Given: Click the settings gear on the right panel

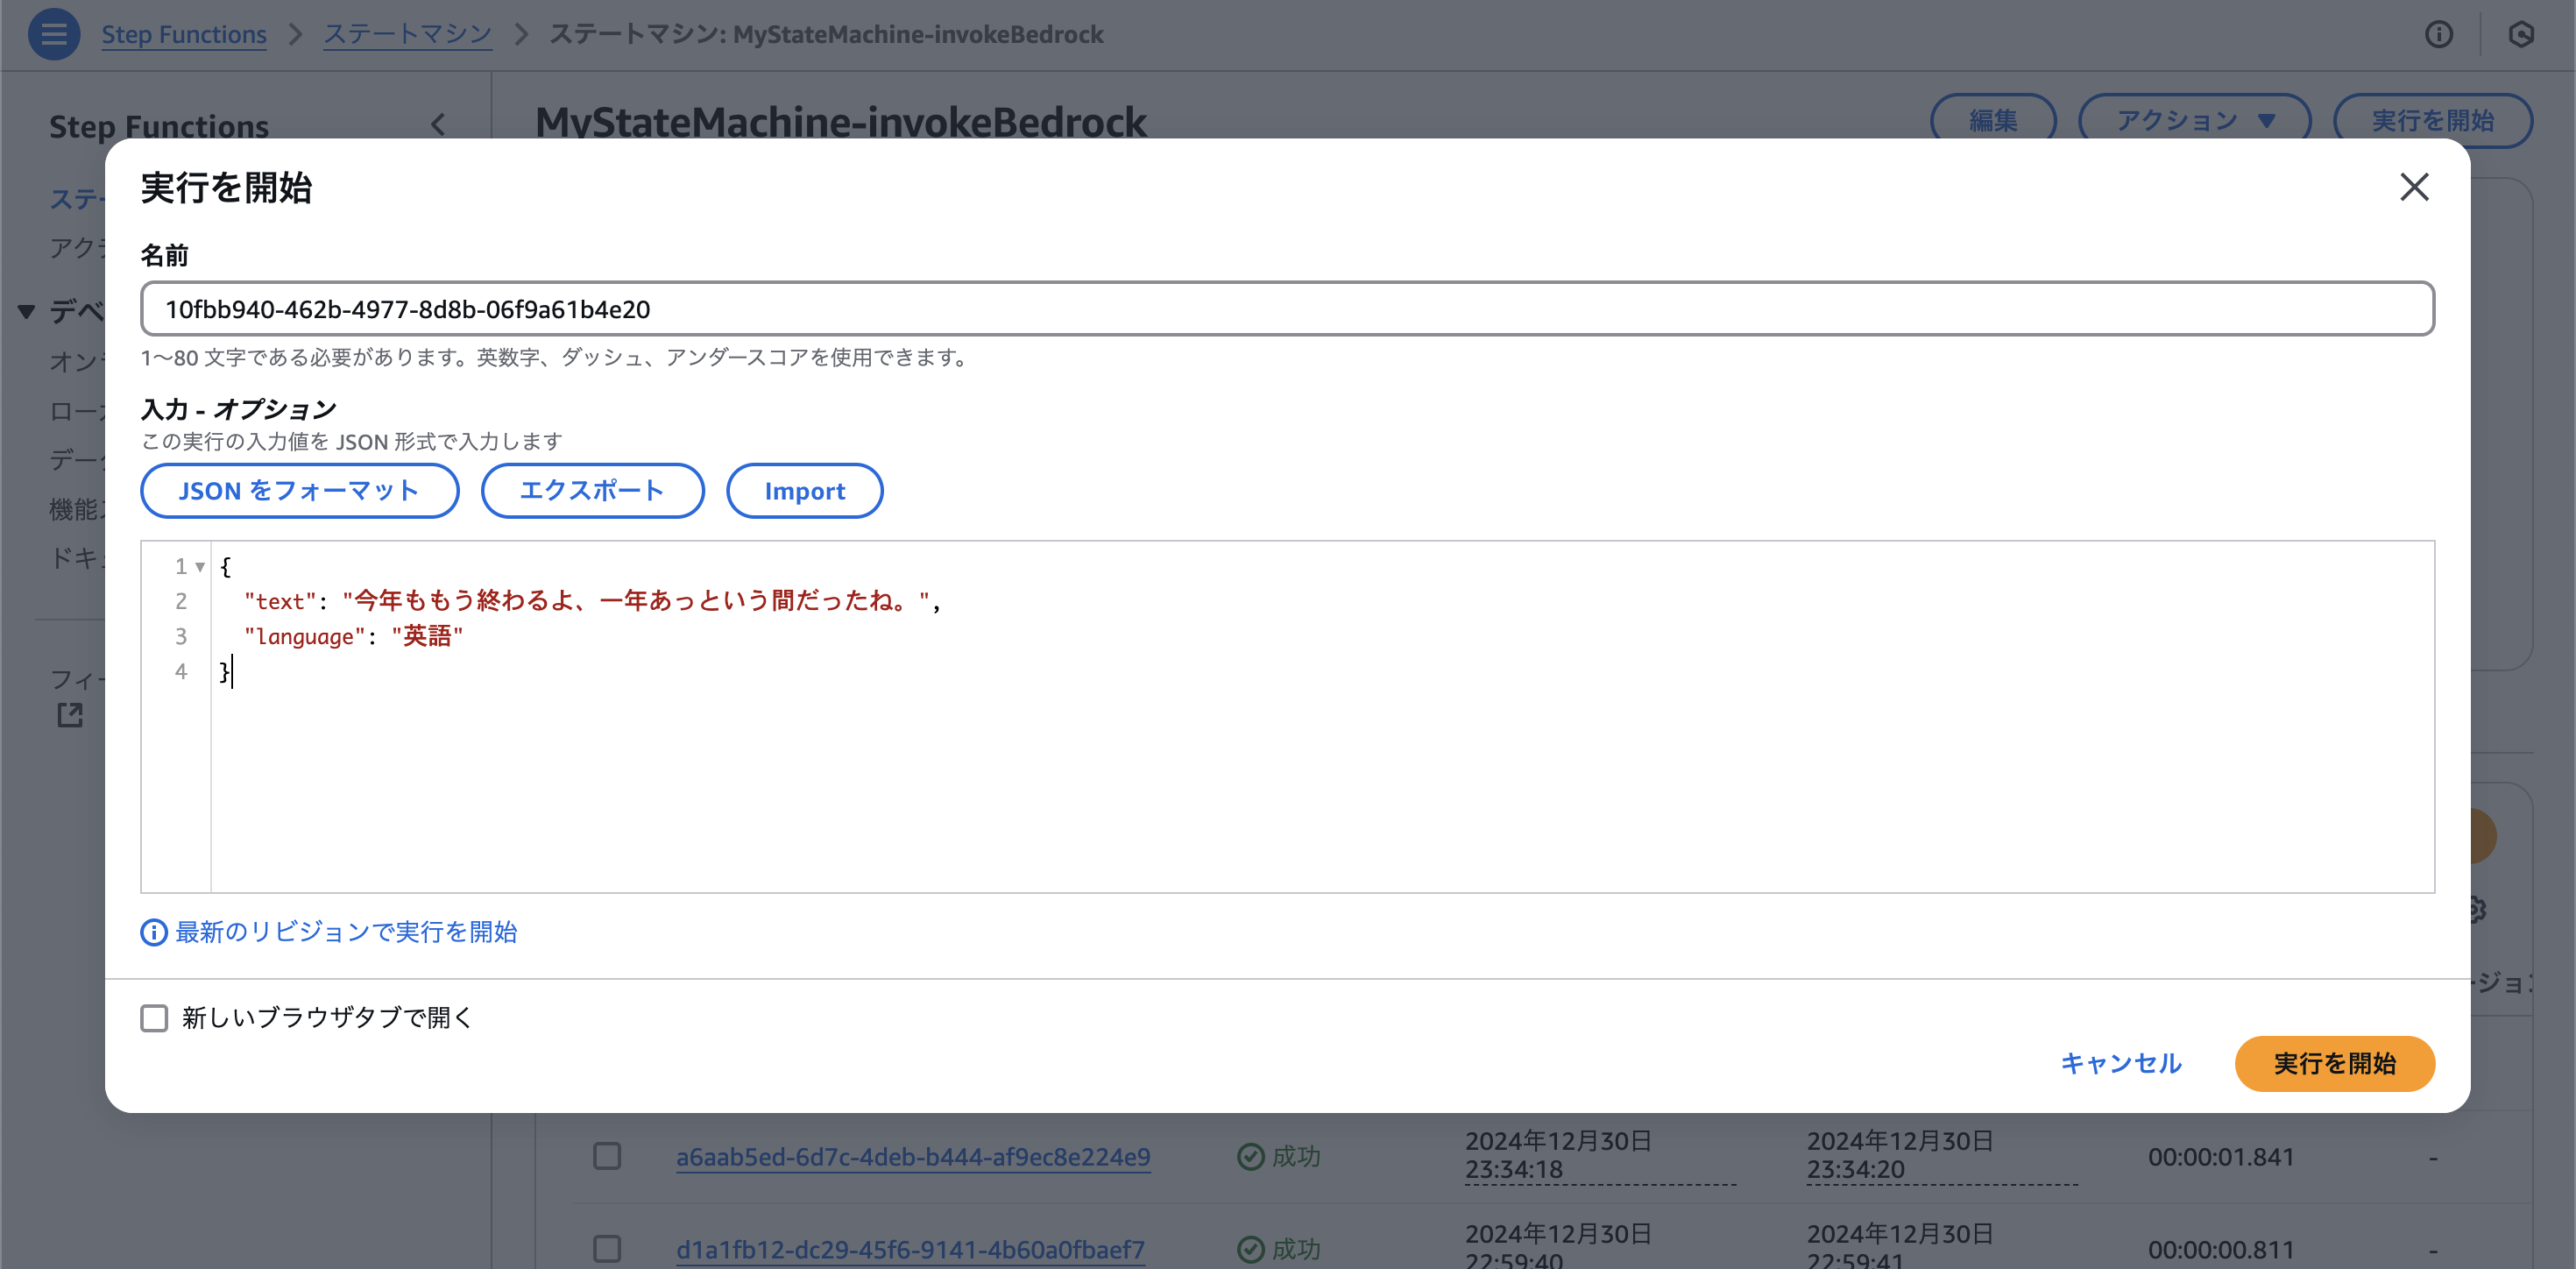Looking at the screenshot, I should (x=2477, y=910).
